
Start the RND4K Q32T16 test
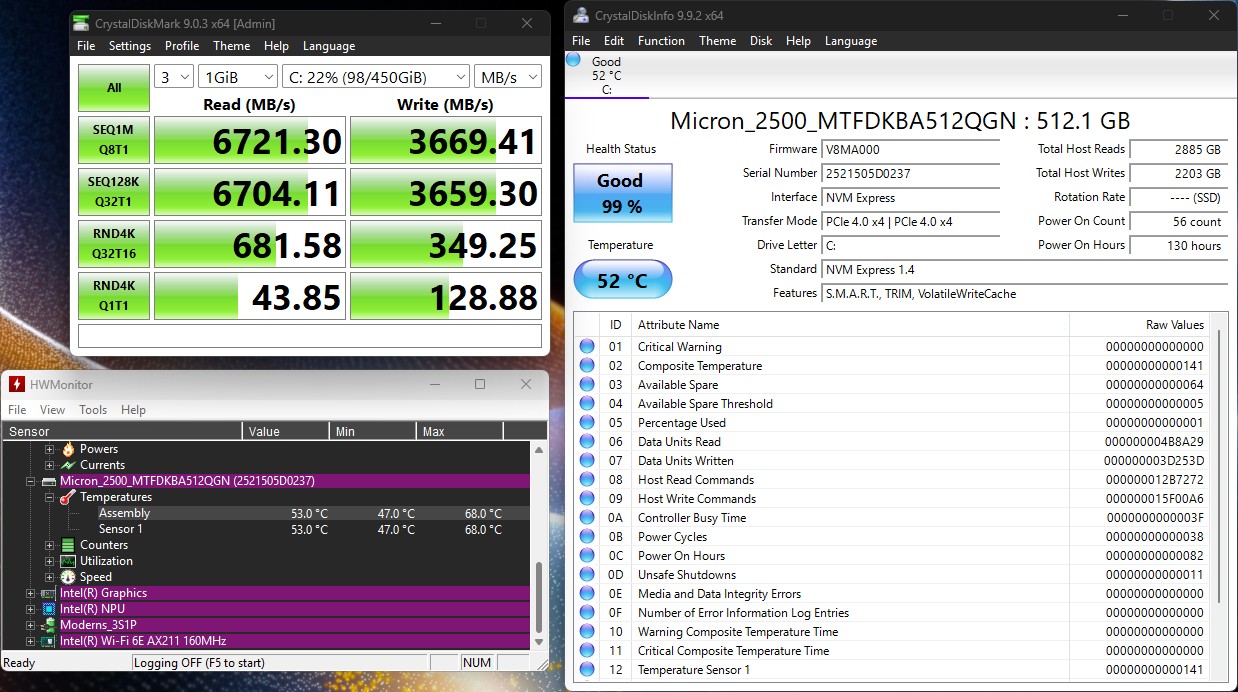pyautogui.click(x=114, y=244)
